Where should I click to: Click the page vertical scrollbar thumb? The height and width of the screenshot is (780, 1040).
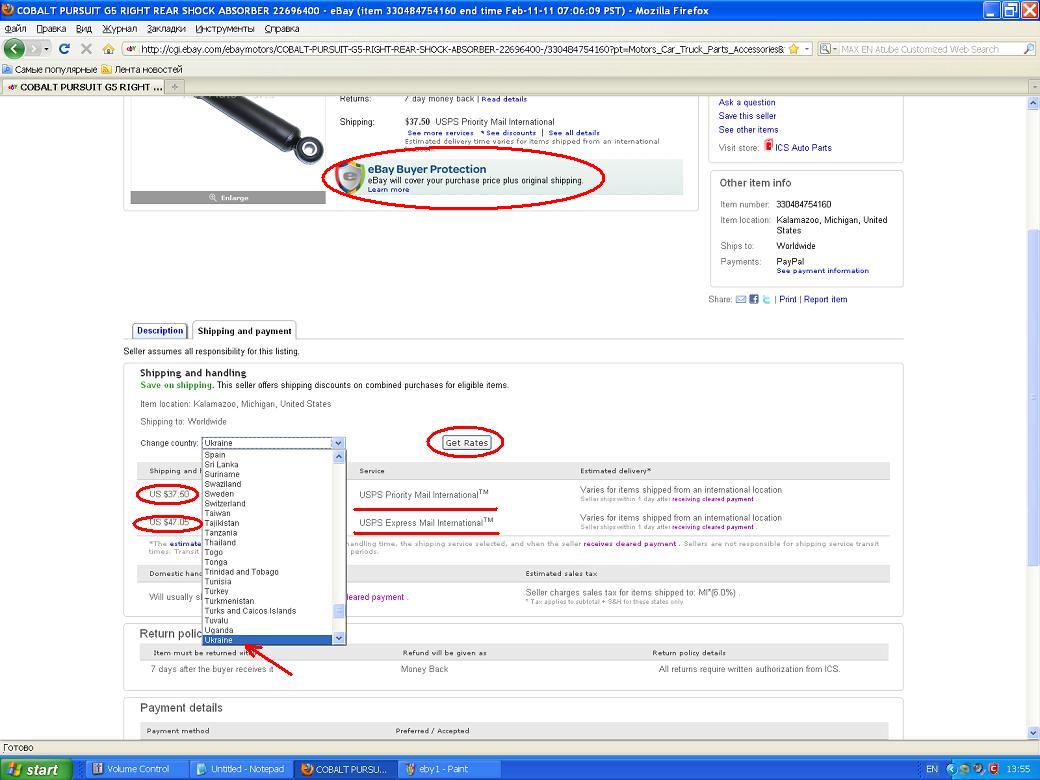pyautogui.click(x=1033, y=398)
